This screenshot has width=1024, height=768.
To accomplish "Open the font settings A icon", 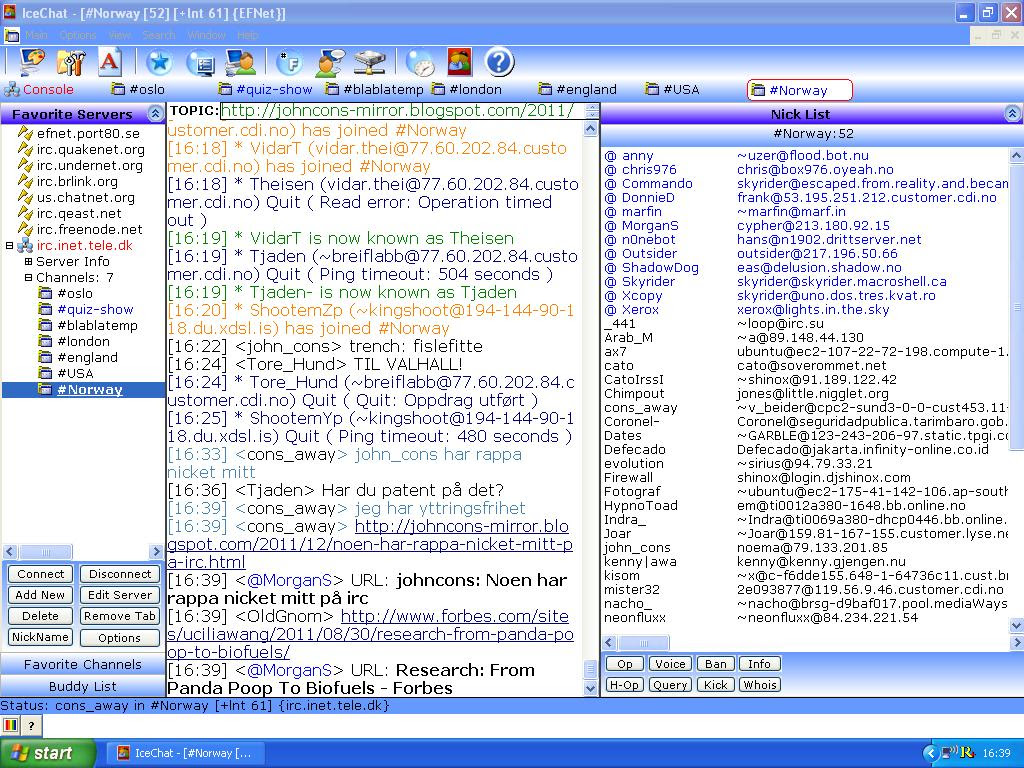I will pos(110,62).
